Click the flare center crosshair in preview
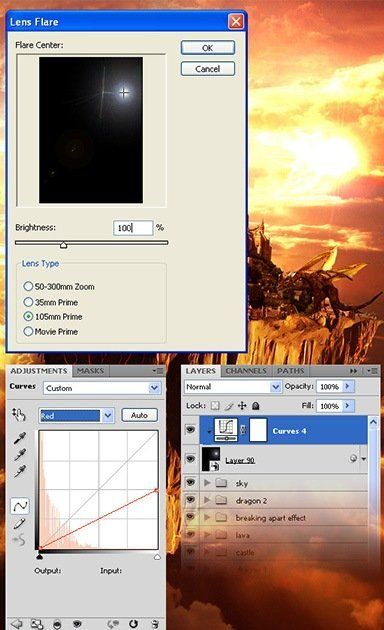This screenshot has height=630, width=384. point(124,93)
